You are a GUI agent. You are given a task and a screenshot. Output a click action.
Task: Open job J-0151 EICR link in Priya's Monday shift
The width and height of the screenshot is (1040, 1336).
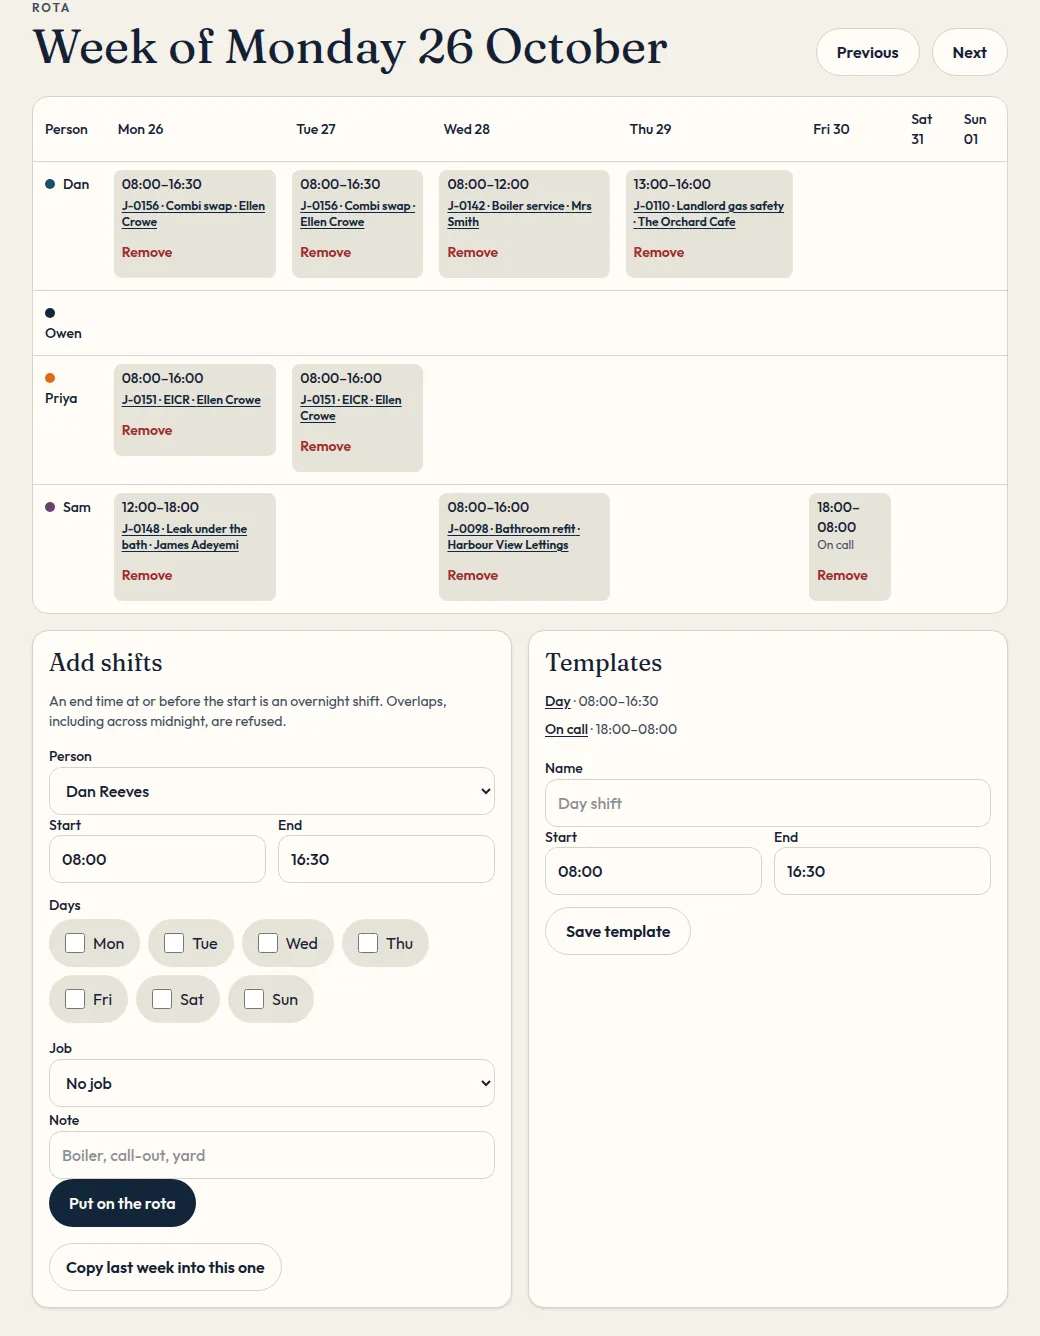(191, 400)
